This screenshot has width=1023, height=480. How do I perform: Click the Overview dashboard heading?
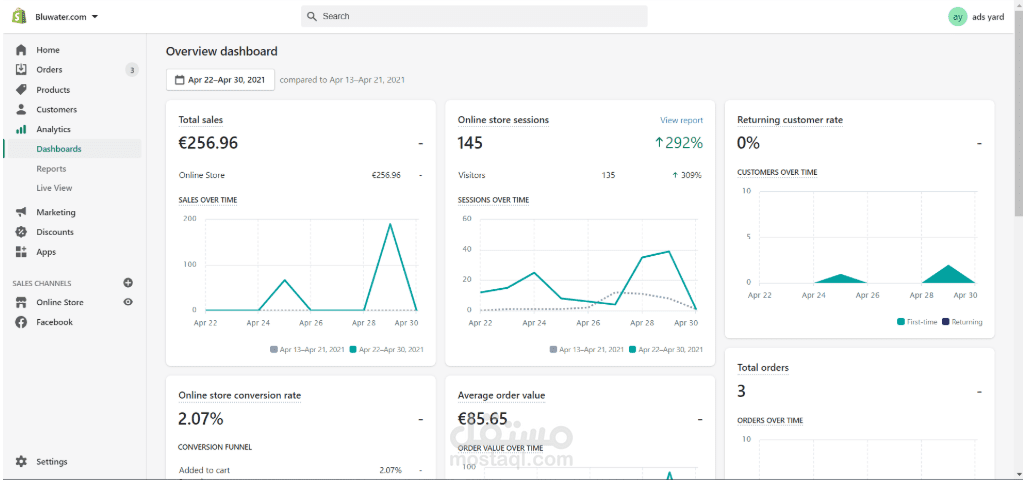(x=221, y=51)
